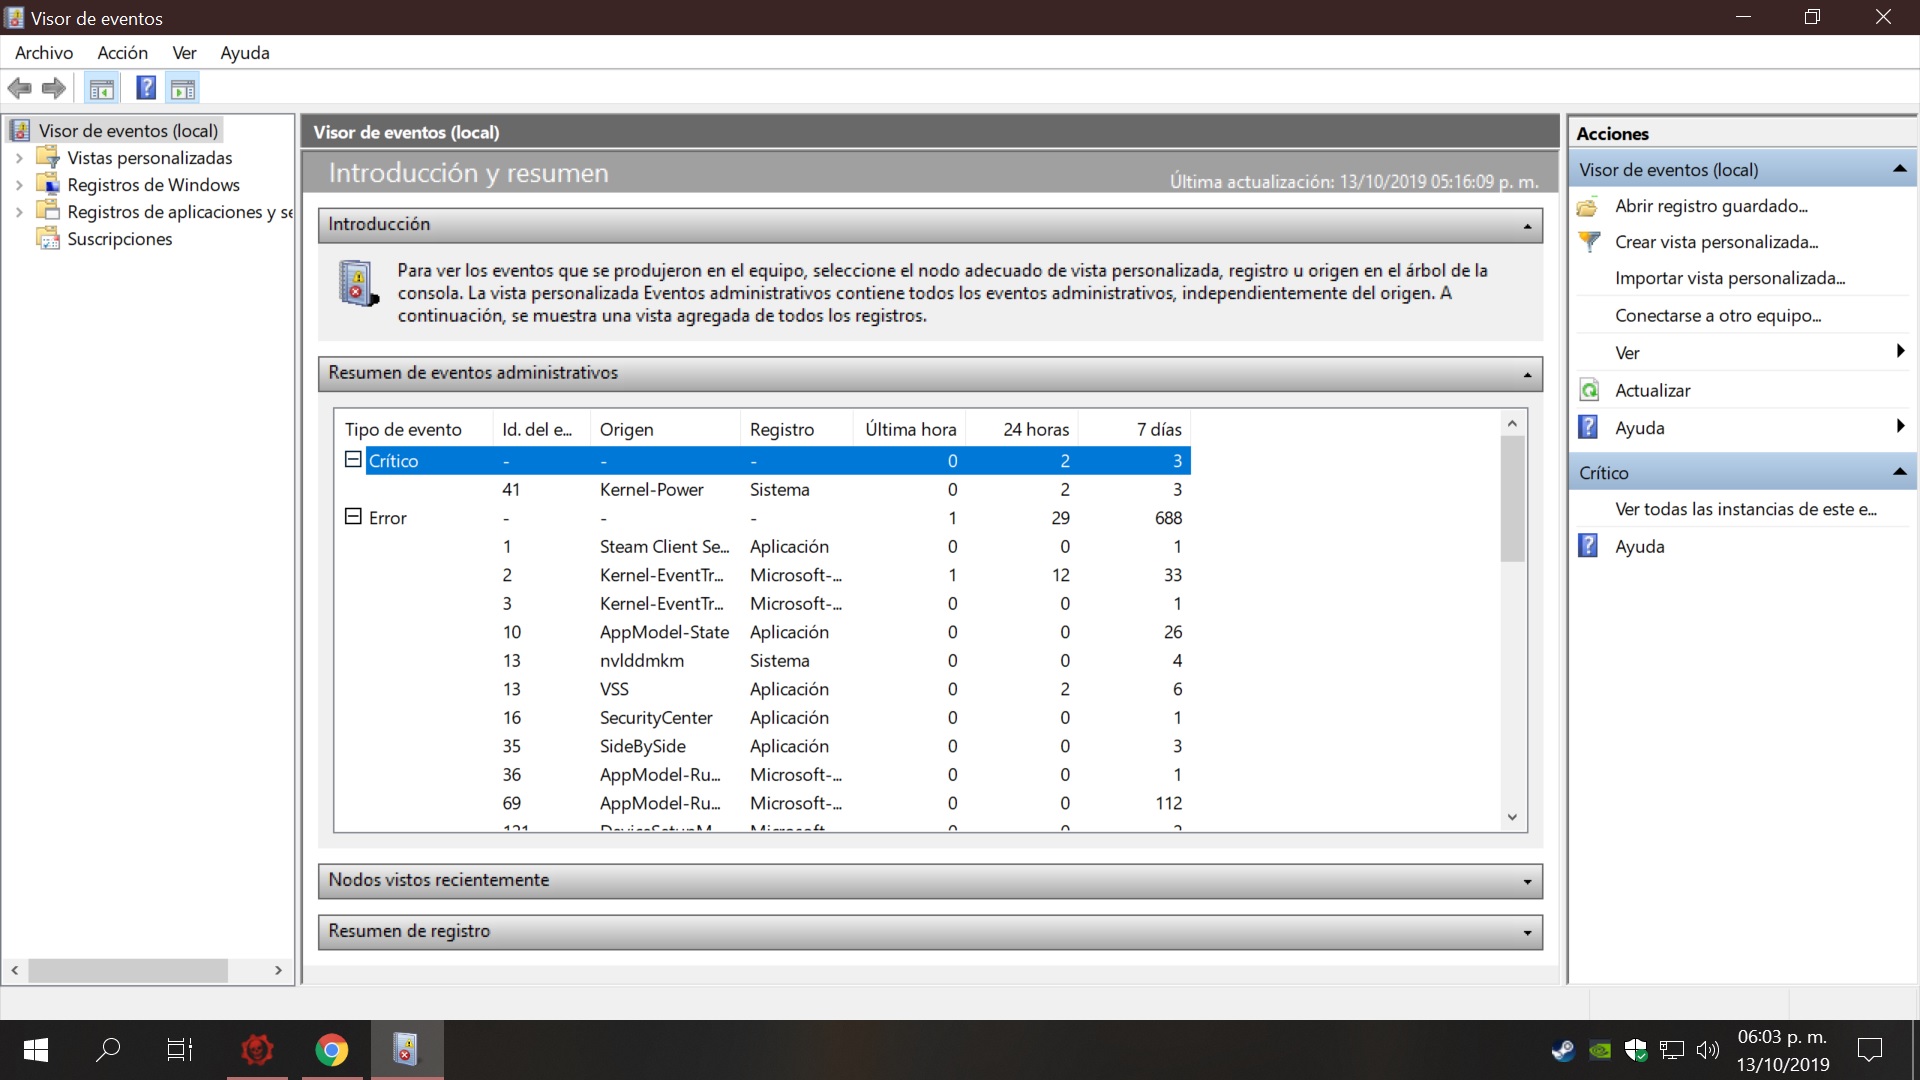1920x1080 pixels.
Task: Click the Forward arrow toolbar icon
Action: 54,88
